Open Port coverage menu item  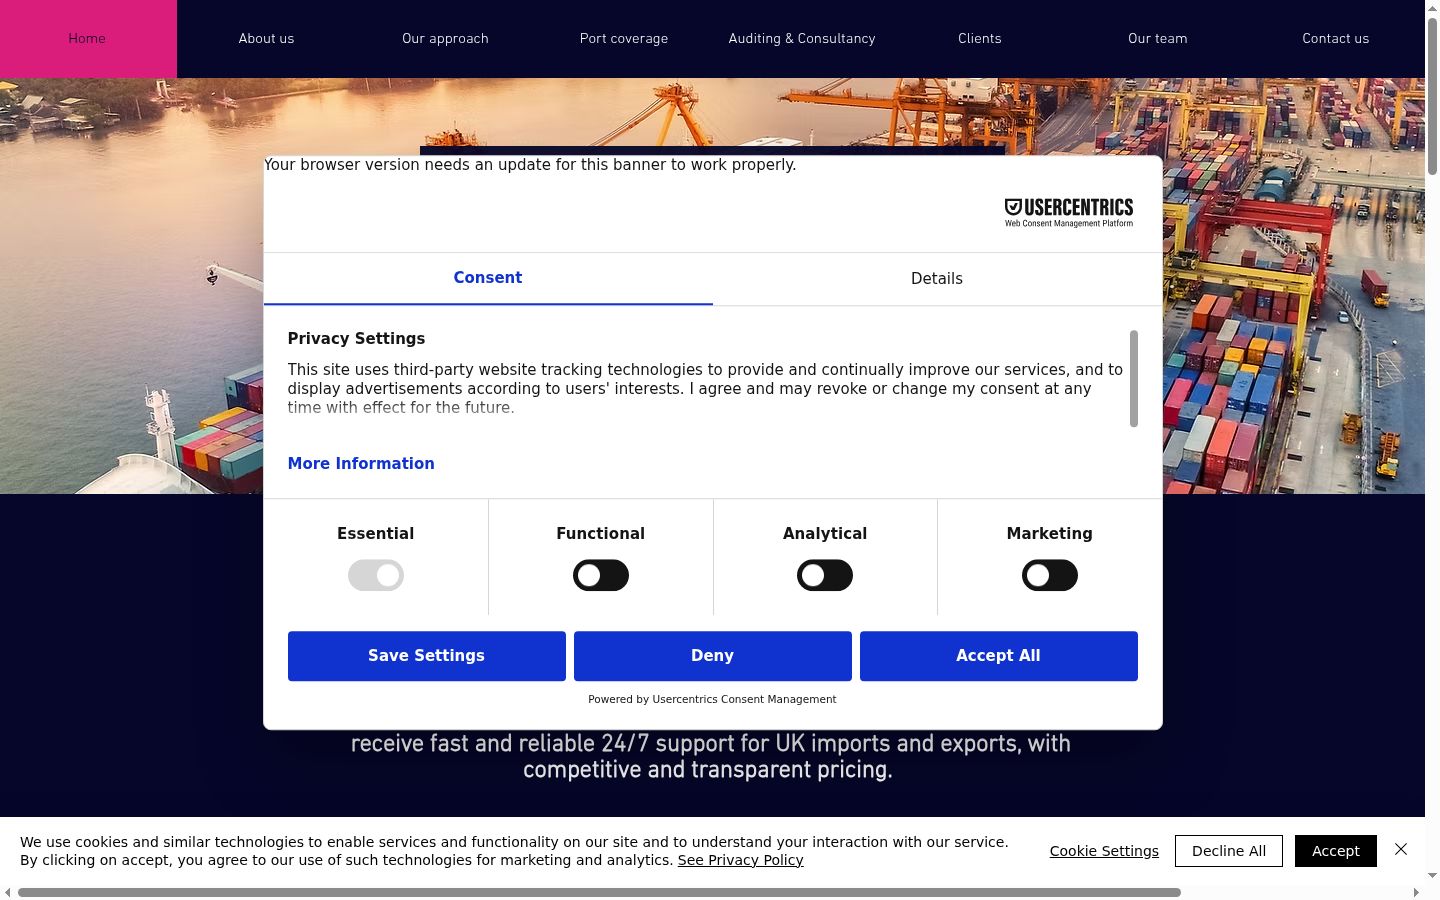point(624,39)
